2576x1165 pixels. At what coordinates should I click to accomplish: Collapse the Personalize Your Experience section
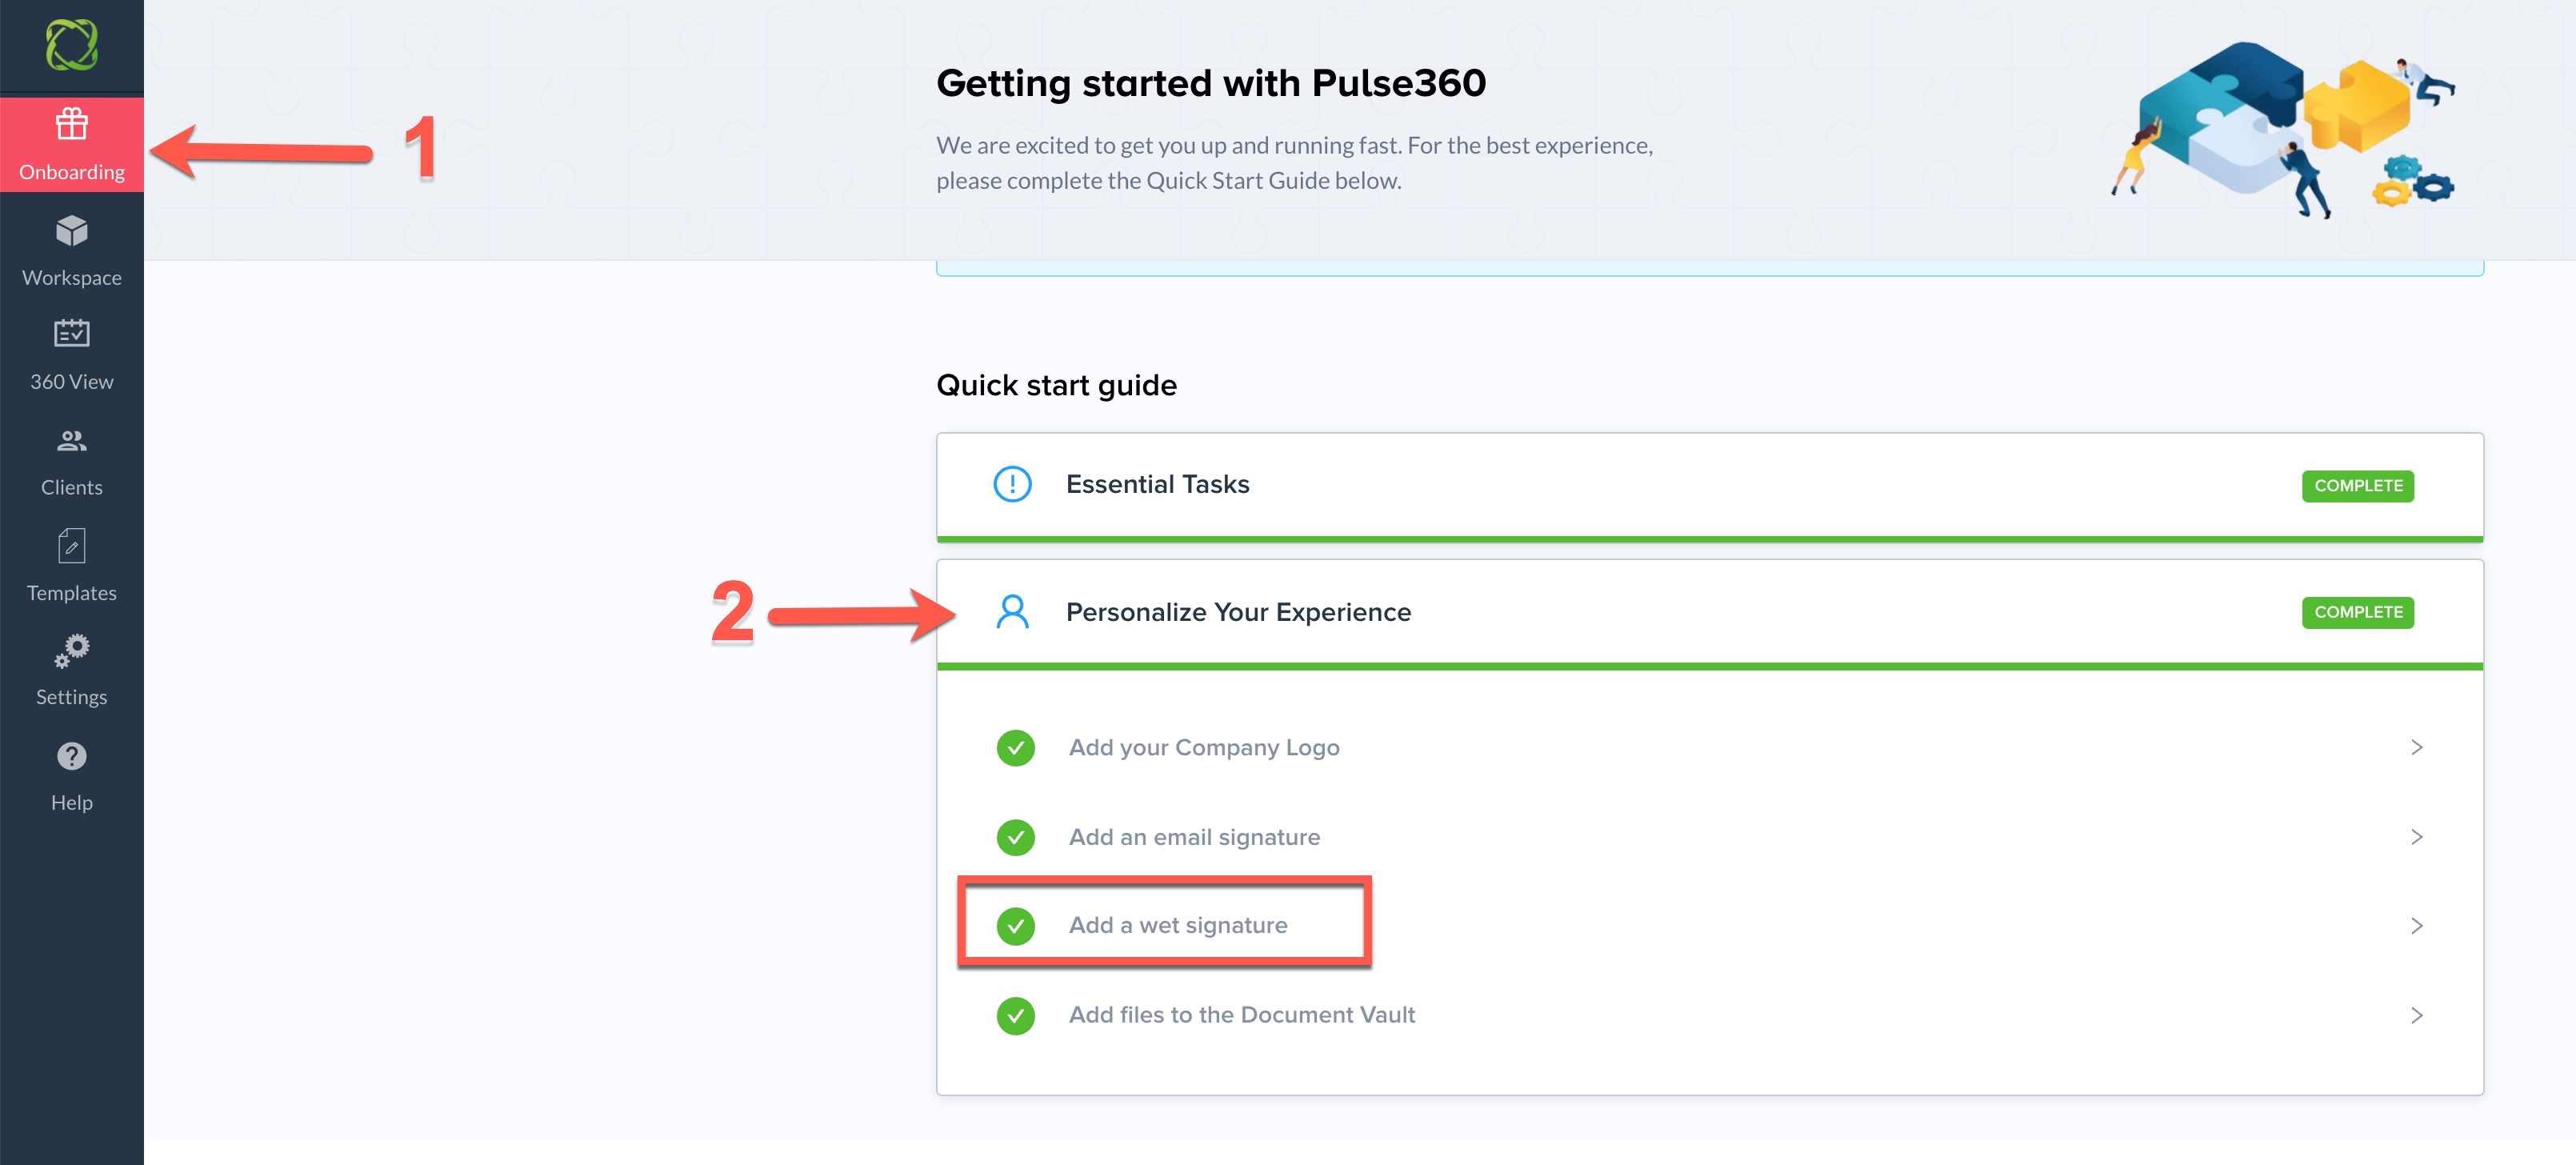point(1238,612)
